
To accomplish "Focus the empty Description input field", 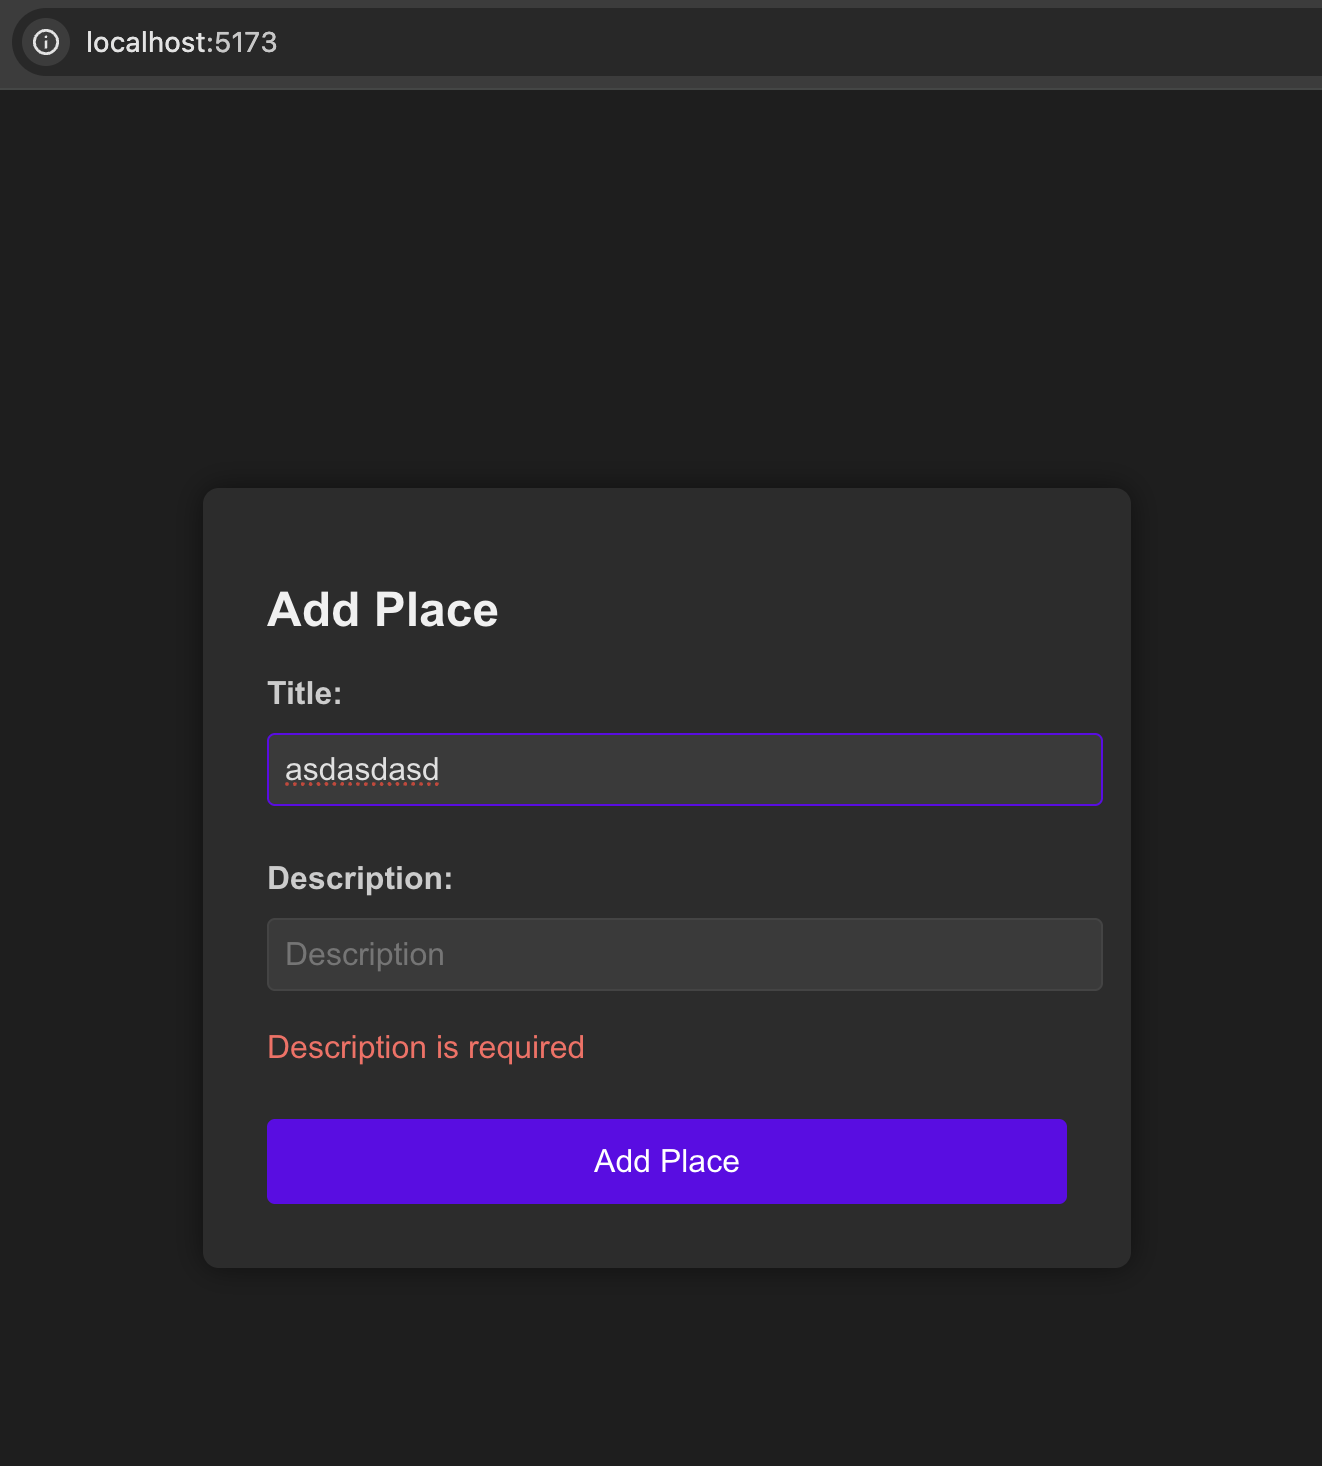I will click(x=685, y=954).
